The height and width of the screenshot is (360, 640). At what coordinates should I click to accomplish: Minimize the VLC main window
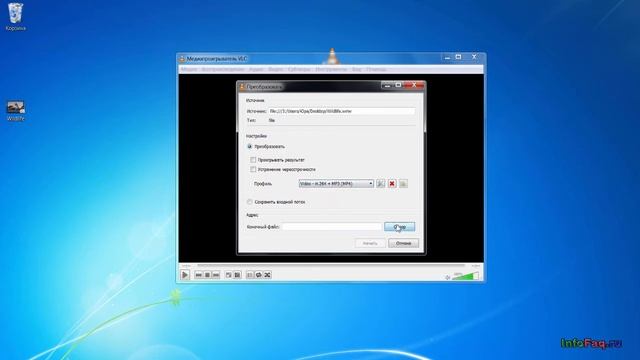[447, 58]
